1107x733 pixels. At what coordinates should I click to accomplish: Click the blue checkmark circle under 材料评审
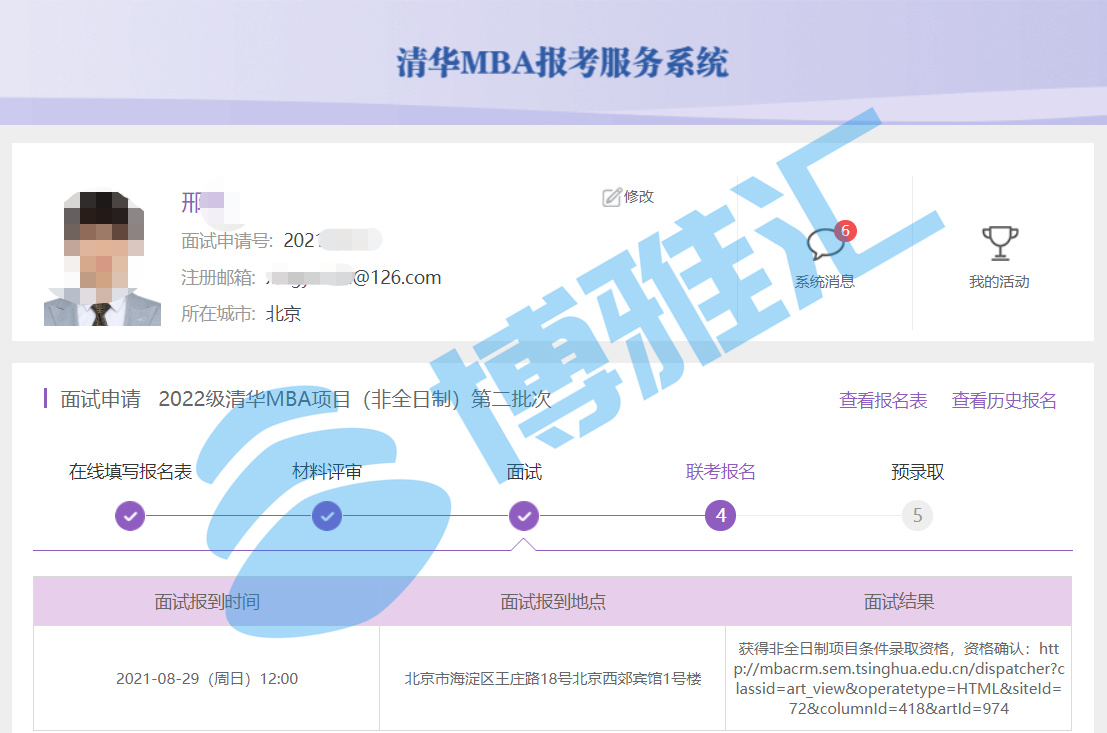(327, 516)
